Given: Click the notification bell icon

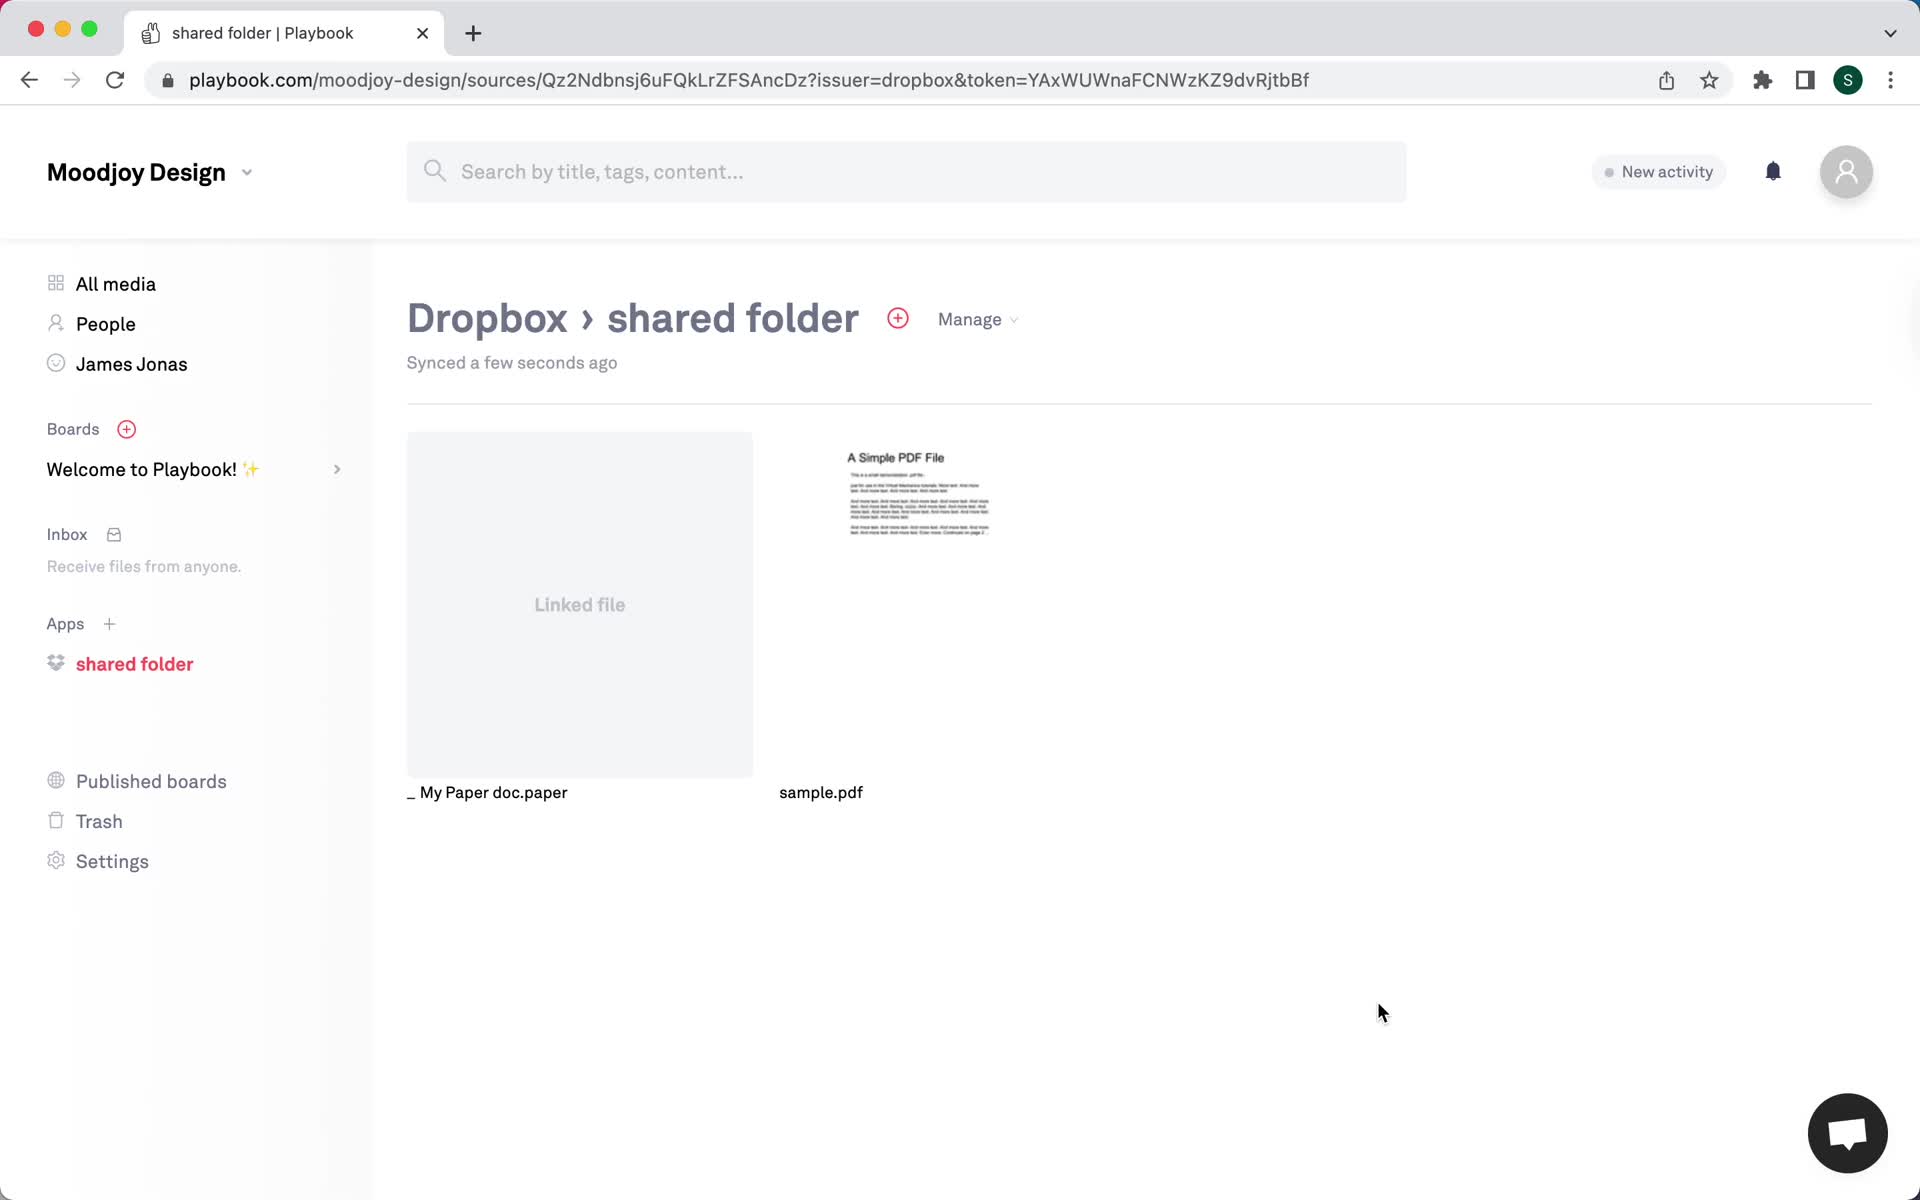Looking at the screenshot, I should pos(1773,171).
